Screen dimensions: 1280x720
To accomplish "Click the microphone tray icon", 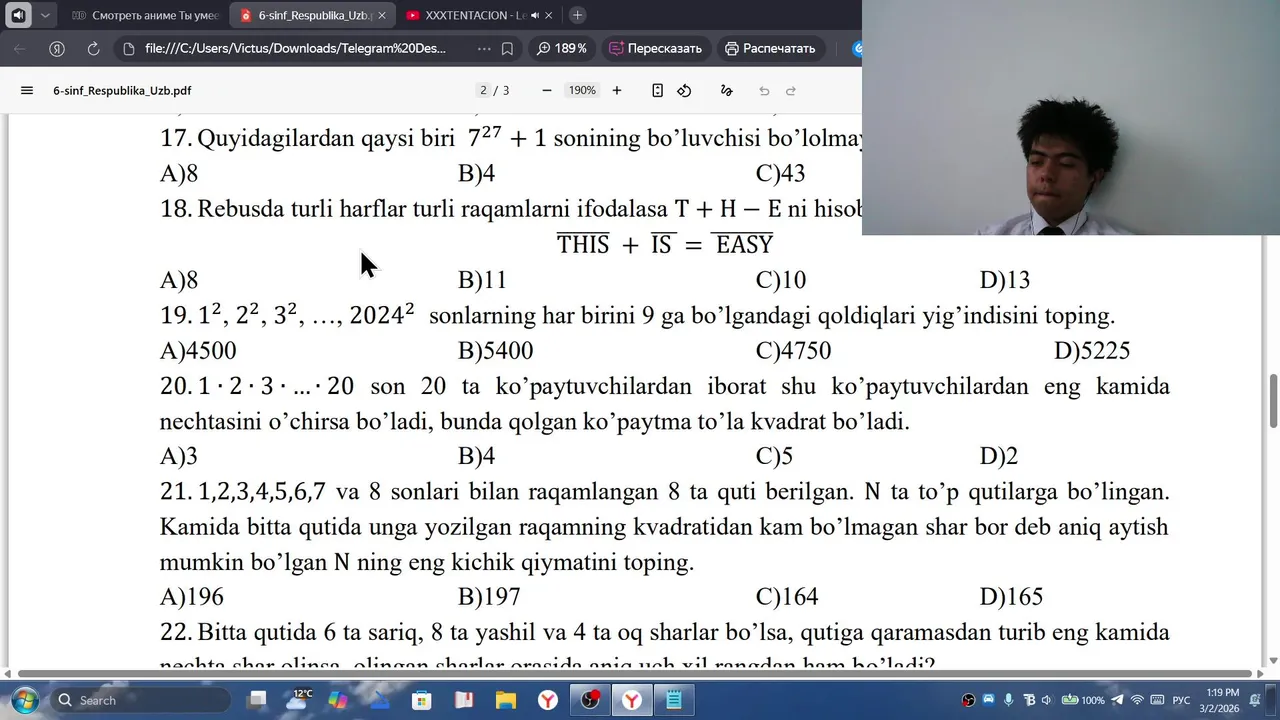I will pyautogui.click(x=1008, y=700).
